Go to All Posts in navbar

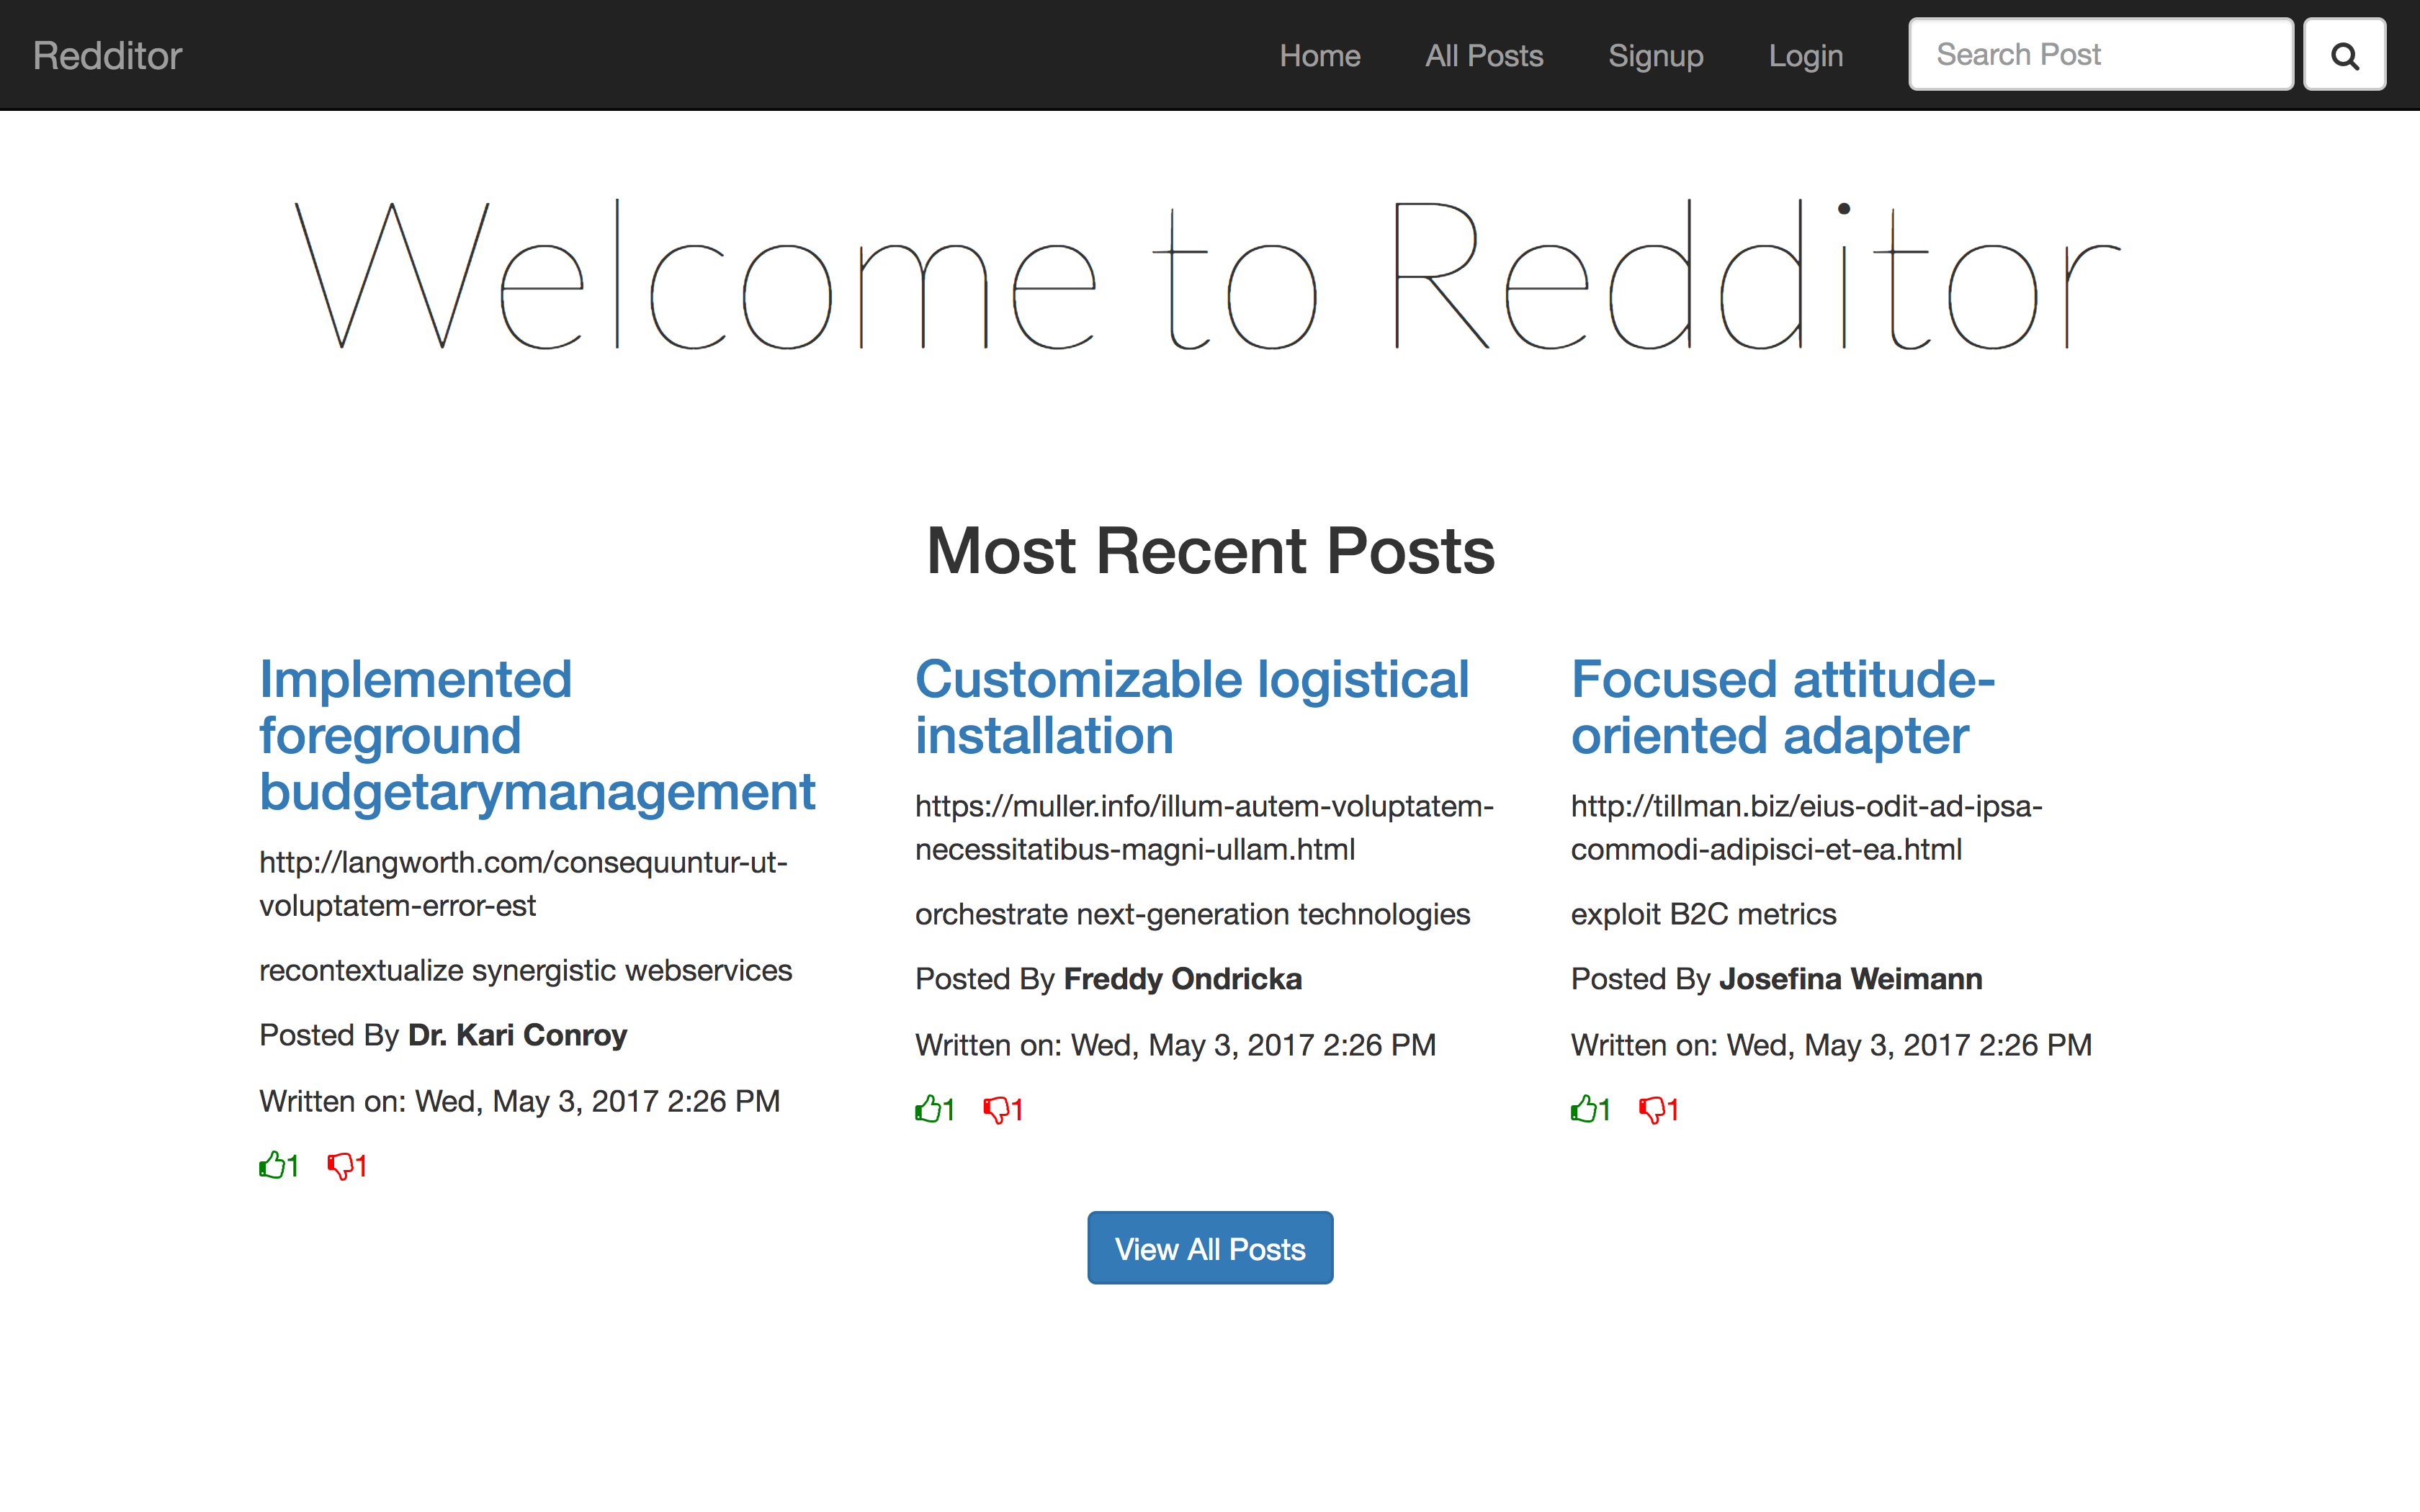pyautogui.click(x=1484, y=55)
